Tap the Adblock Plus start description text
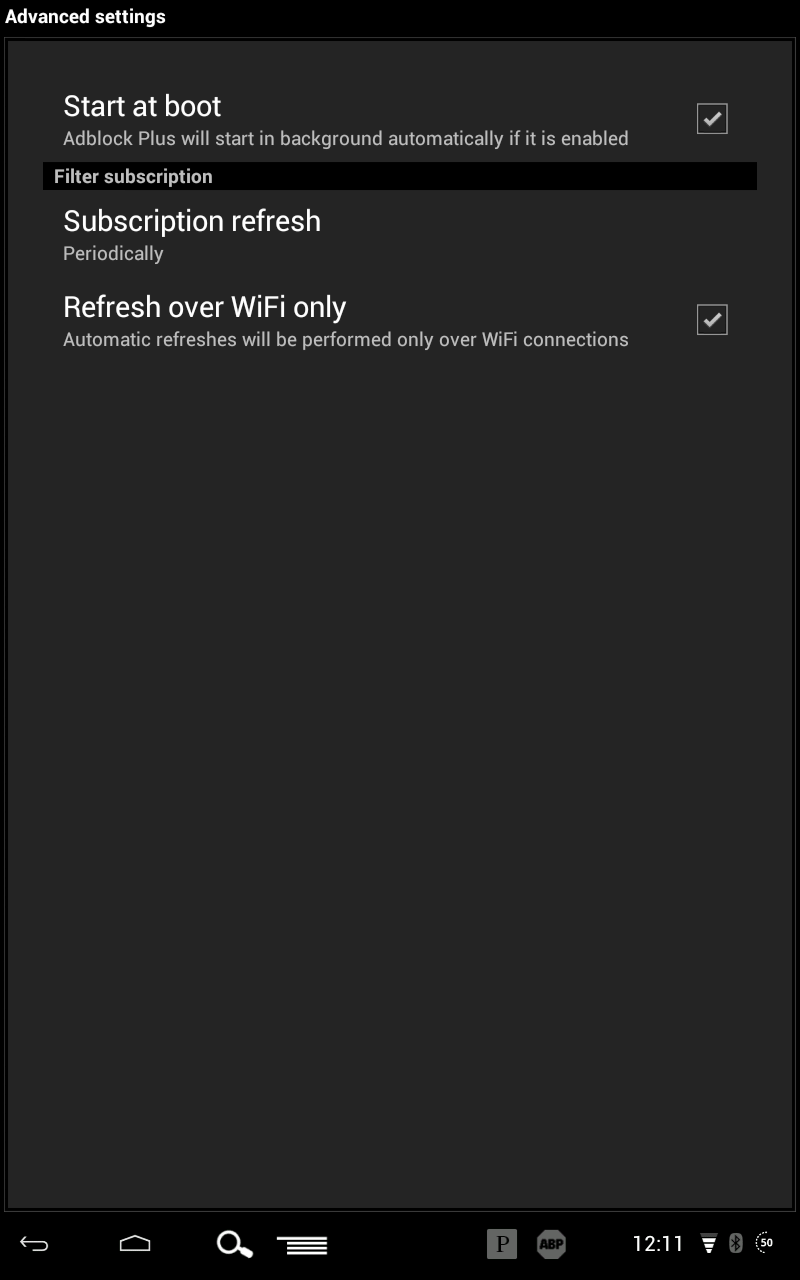The width and height of the screenshot is (800, 1280). (346, 139)
